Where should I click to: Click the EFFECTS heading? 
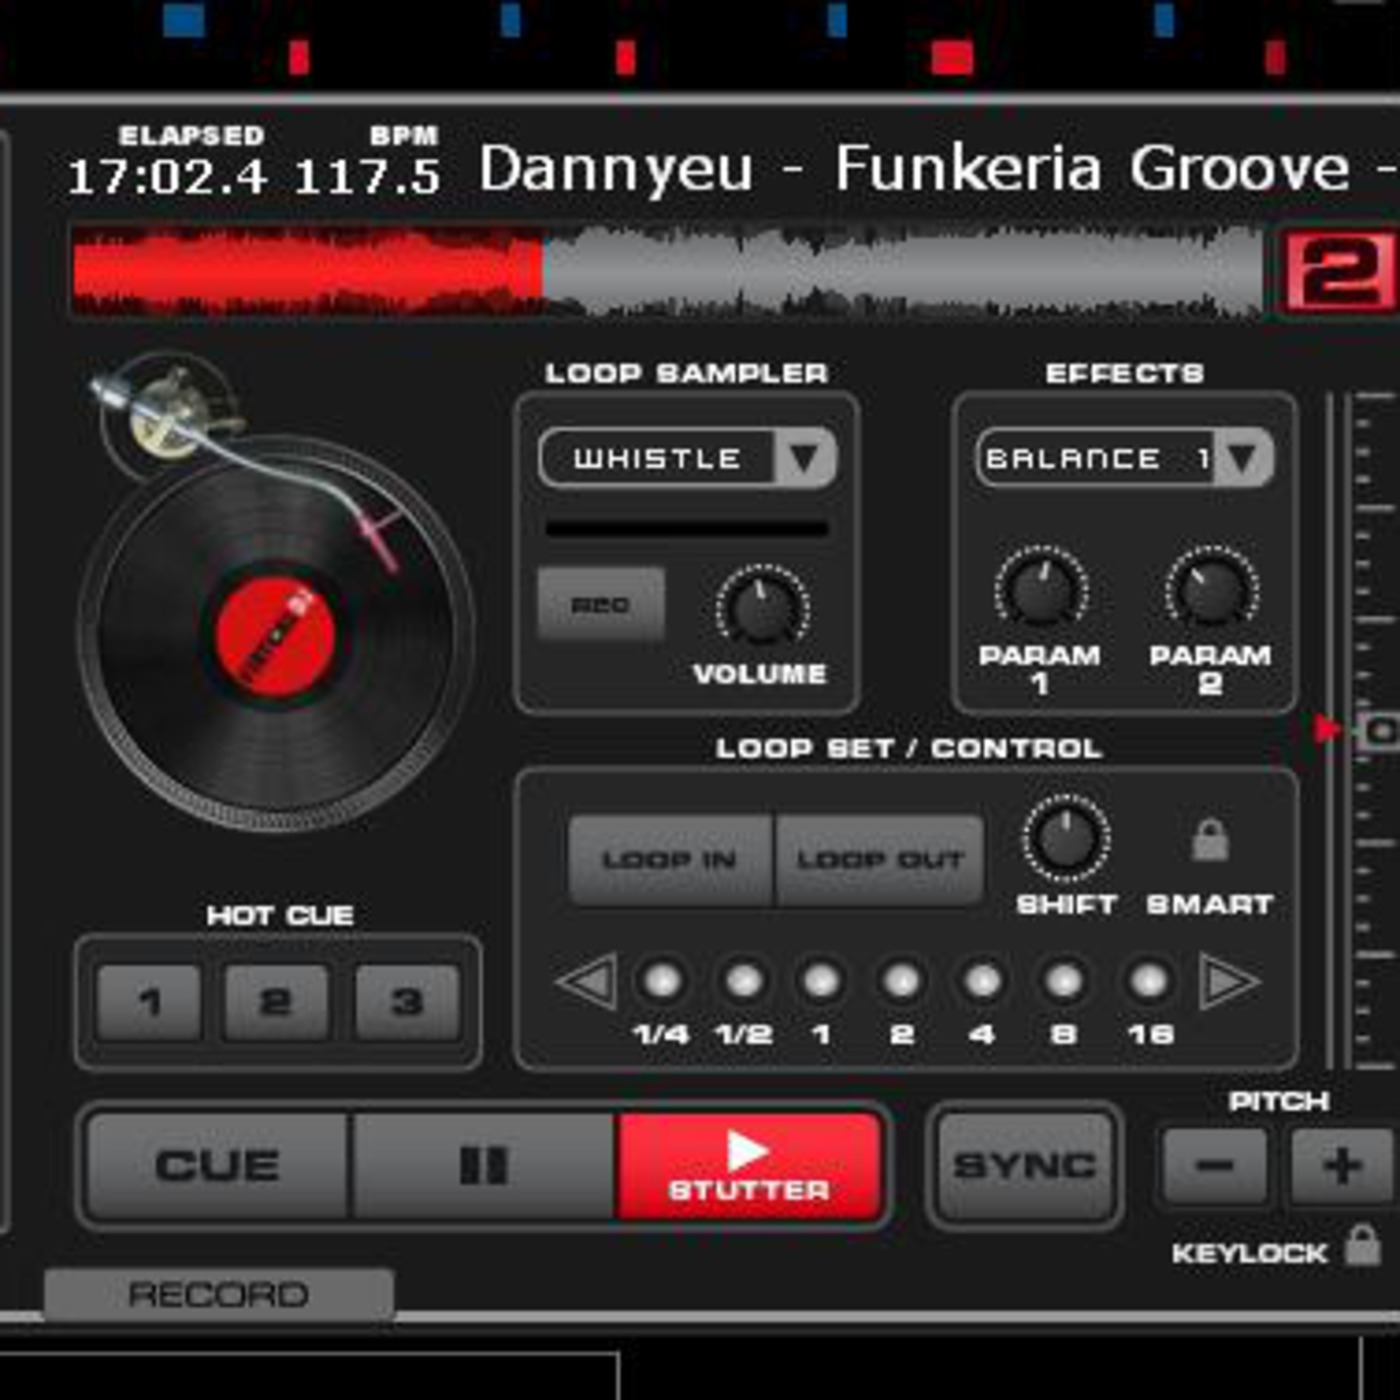[1125, 373]
